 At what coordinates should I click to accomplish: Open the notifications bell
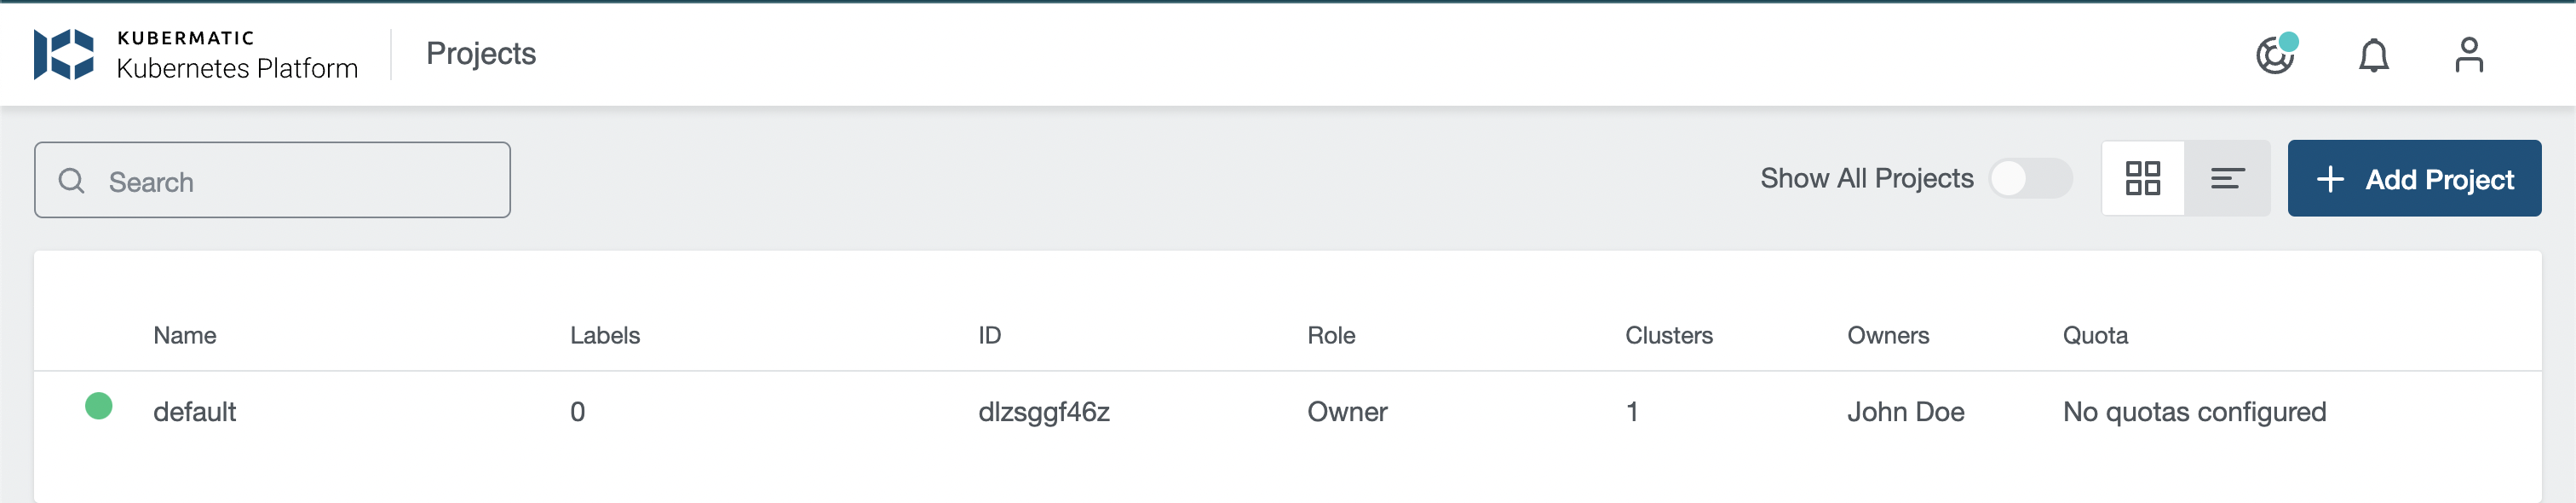click(x=2373, y=55)
